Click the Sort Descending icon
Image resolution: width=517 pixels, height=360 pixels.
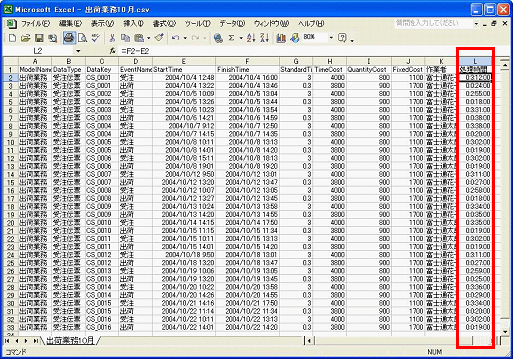pyautogui.click(x=264, y=38)
